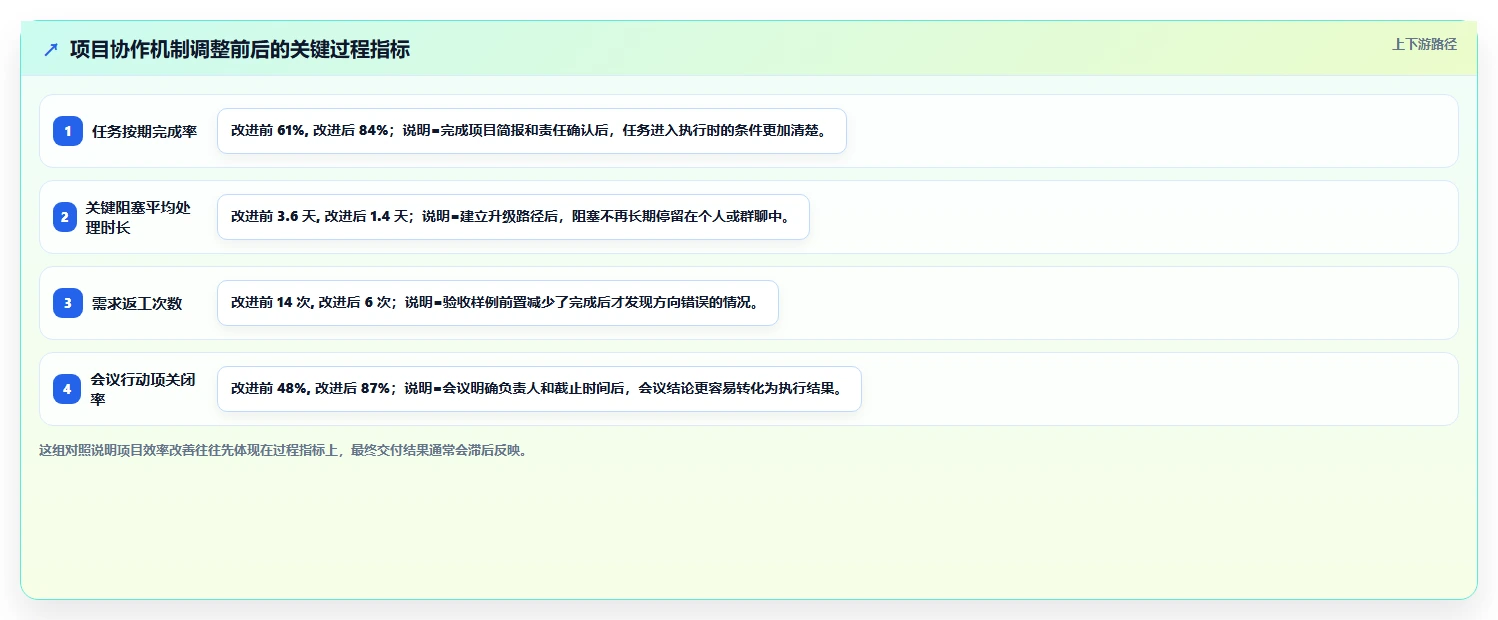Click the number 3 badge for 需求返工次数
The height and width of the screenshot is (620, 1498).
pos(68,303)
